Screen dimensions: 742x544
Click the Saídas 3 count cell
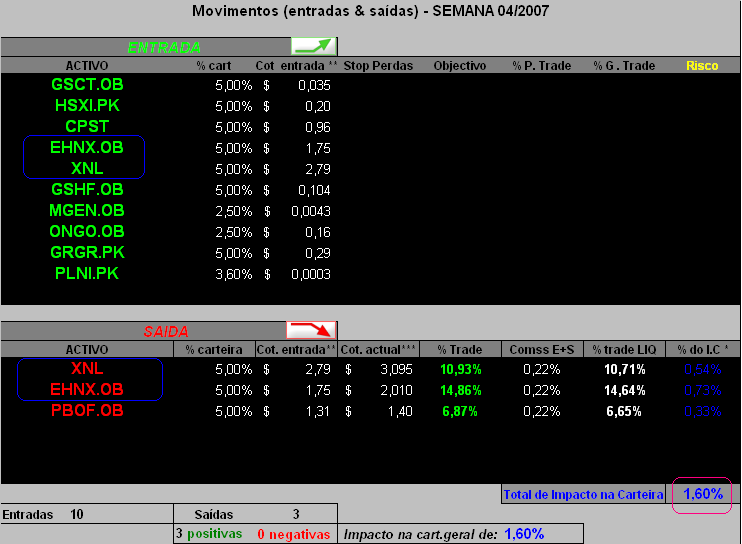(x=256, y=514)
